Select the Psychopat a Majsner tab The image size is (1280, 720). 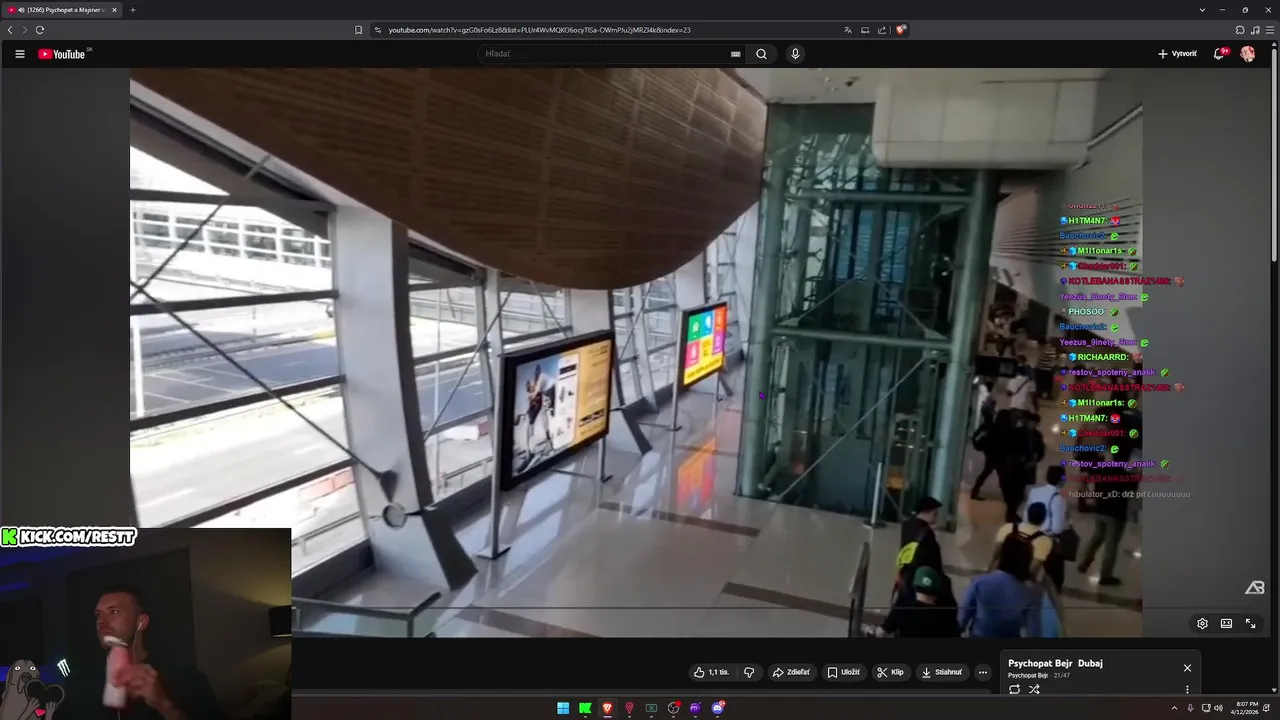click(x=62, y=10)
